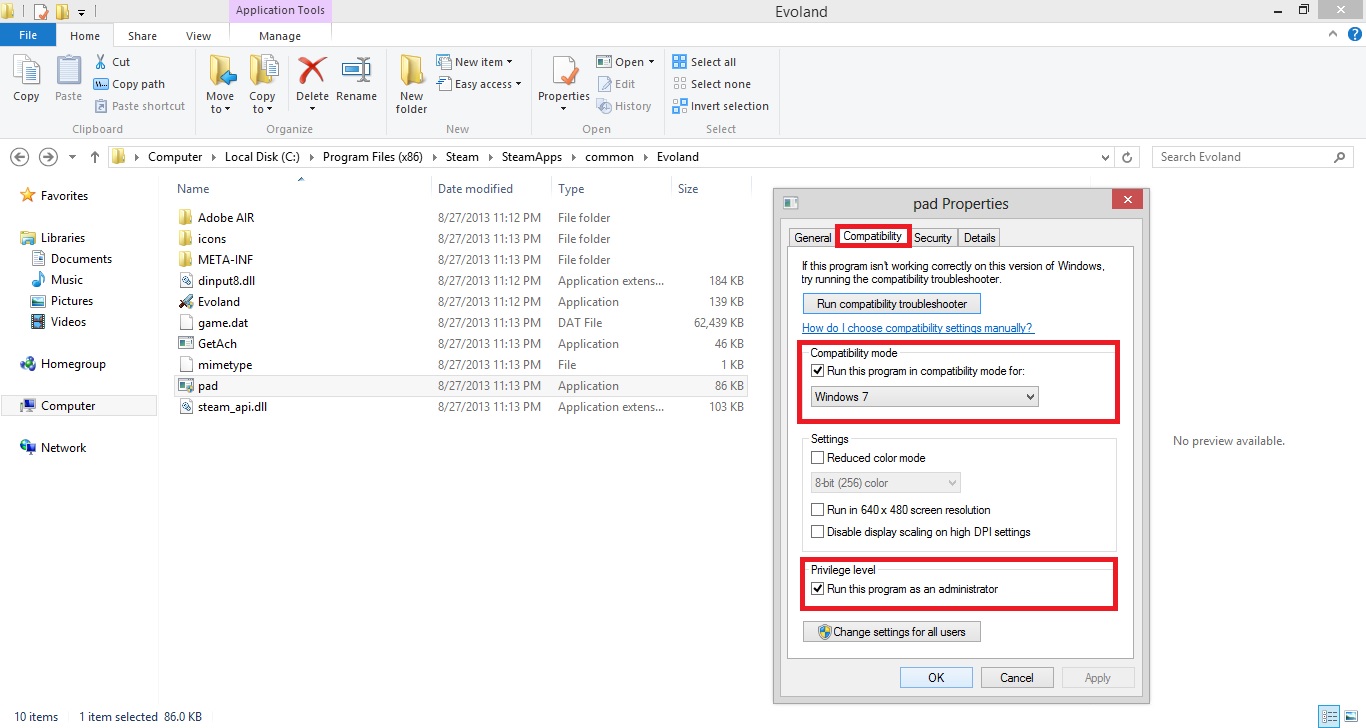Image resolution: width=1366 pixels, height=728 pixels.
Task: Refresh the Evoland folder view
Action: (1128, 157)
